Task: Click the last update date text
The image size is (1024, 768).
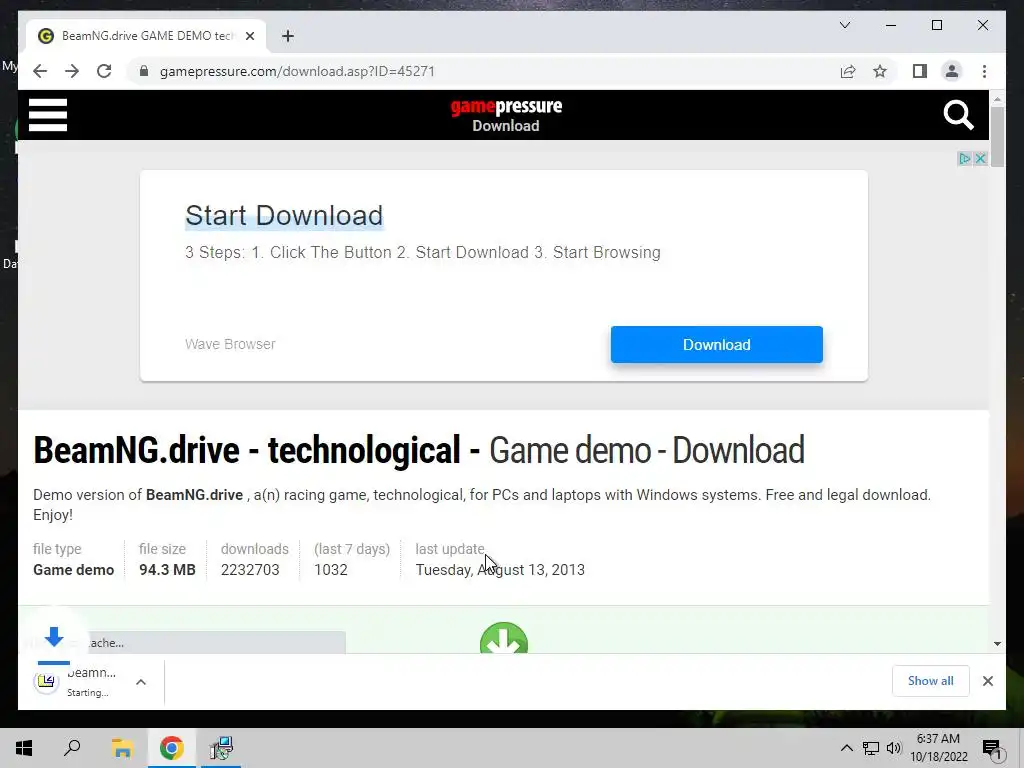Action: 500,569
